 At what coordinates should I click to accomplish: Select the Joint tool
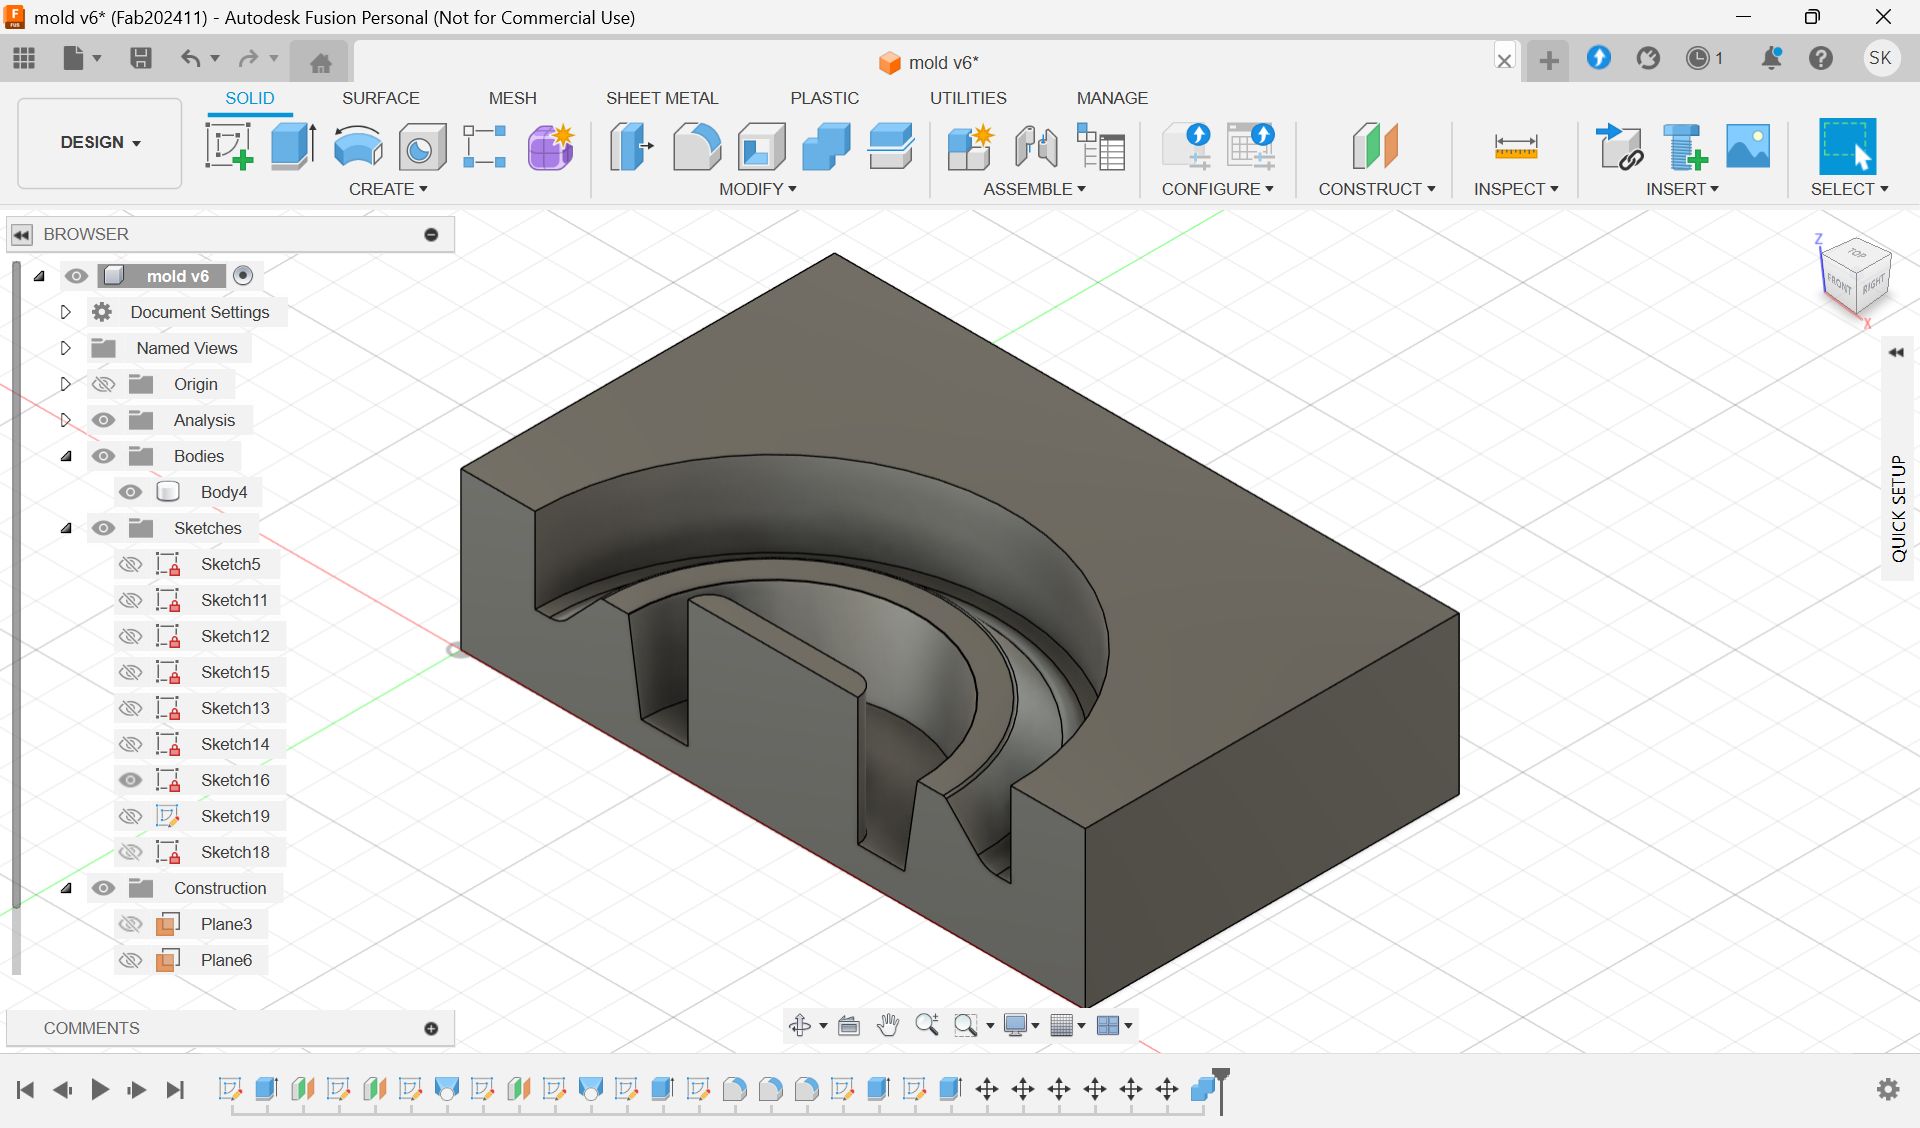(x=1036, y=146)
